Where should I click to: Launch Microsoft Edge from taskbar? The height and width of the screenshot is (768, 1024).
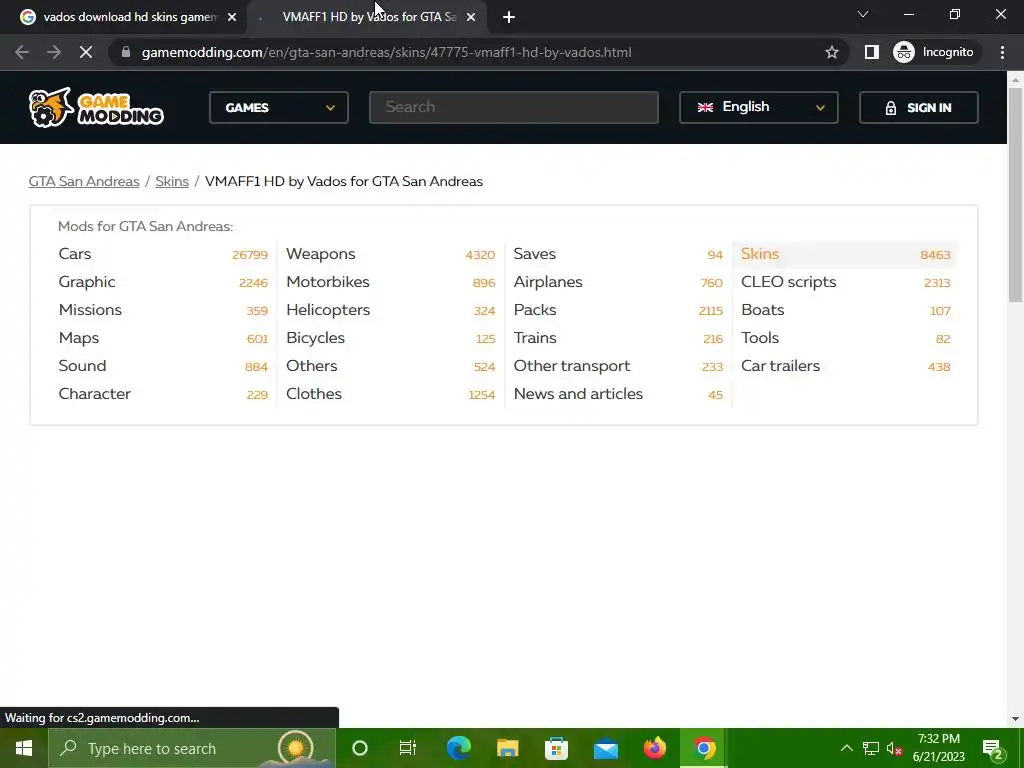458,748
